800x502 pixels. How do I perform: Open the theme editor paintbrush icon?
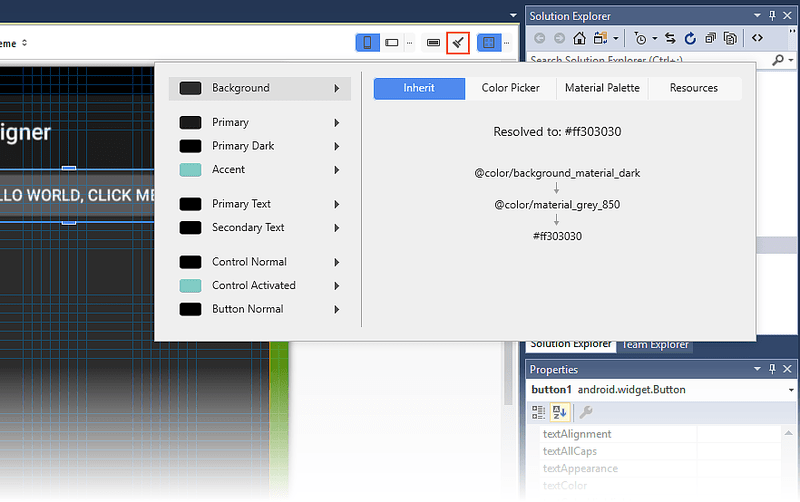(x=458, y=43)
